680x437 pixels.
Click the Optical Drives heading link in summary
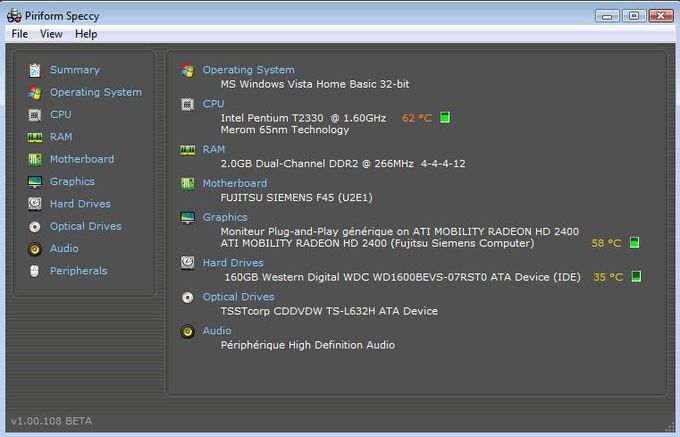click(x=238, y=297)
